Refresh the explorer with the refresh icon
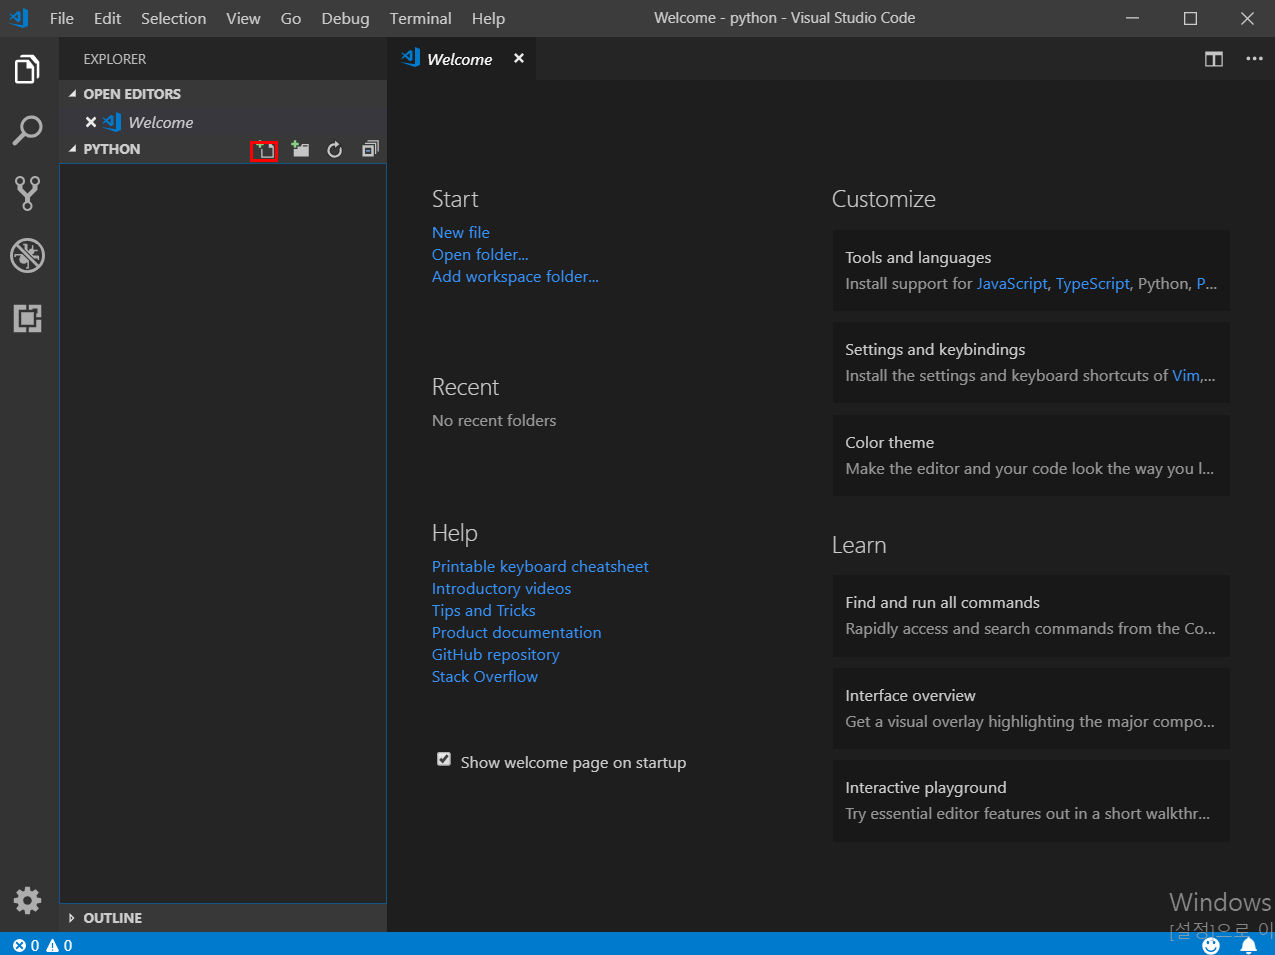Image resolution: width=1275 pixels, height=955 pixels. point(335,150)
